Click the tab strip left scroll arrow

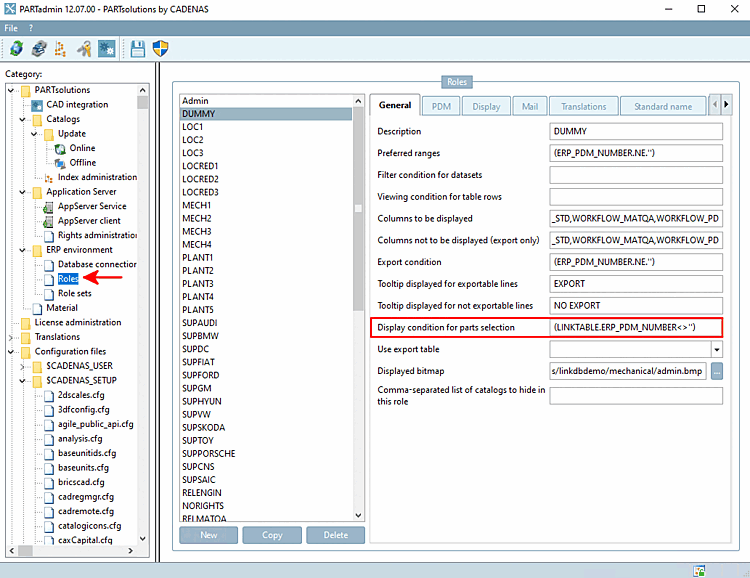(715, 104)
